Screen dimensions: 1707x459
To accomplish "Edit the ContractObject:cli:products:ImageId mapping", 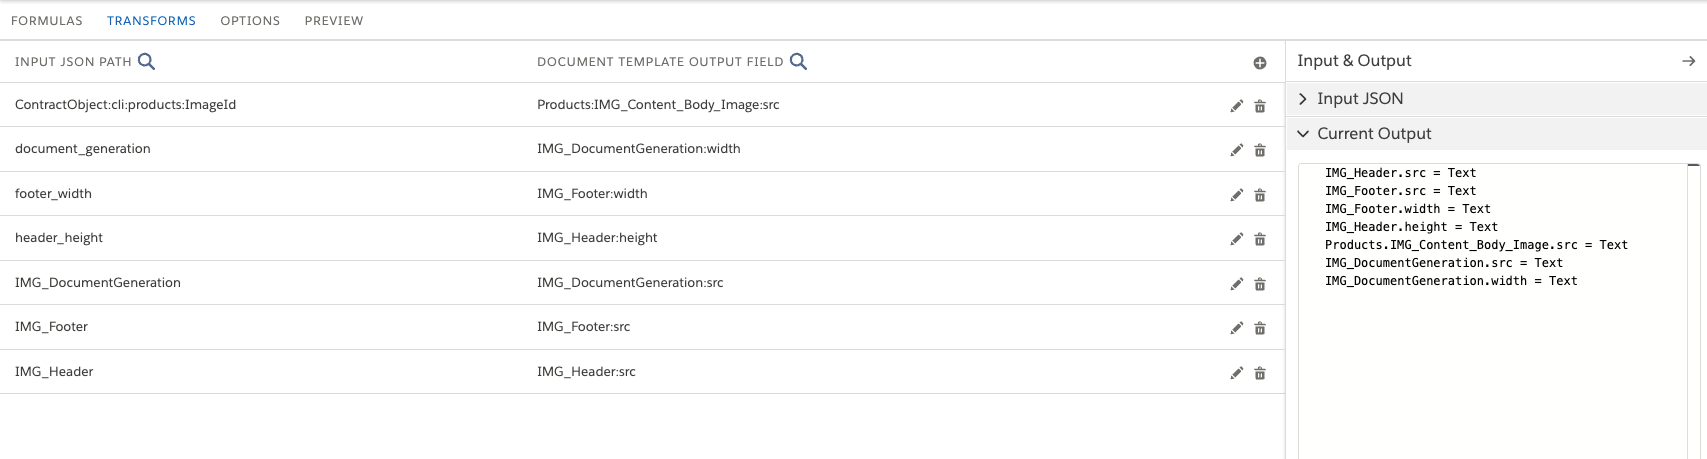I will [x=1237, y=106].
